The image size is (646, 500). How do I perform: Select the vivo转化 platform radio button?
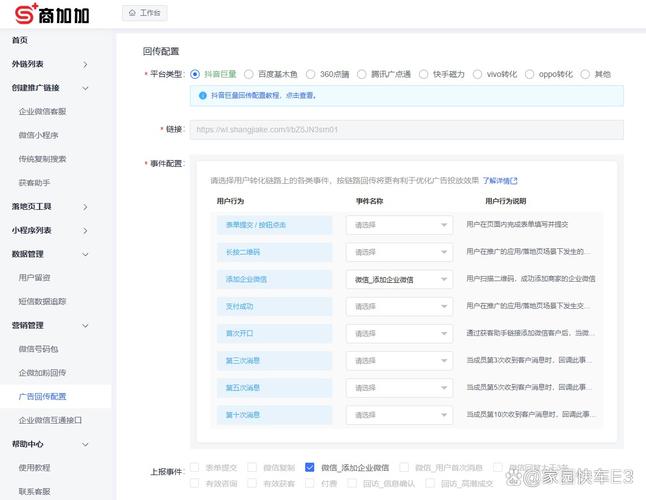coord(477,74)
